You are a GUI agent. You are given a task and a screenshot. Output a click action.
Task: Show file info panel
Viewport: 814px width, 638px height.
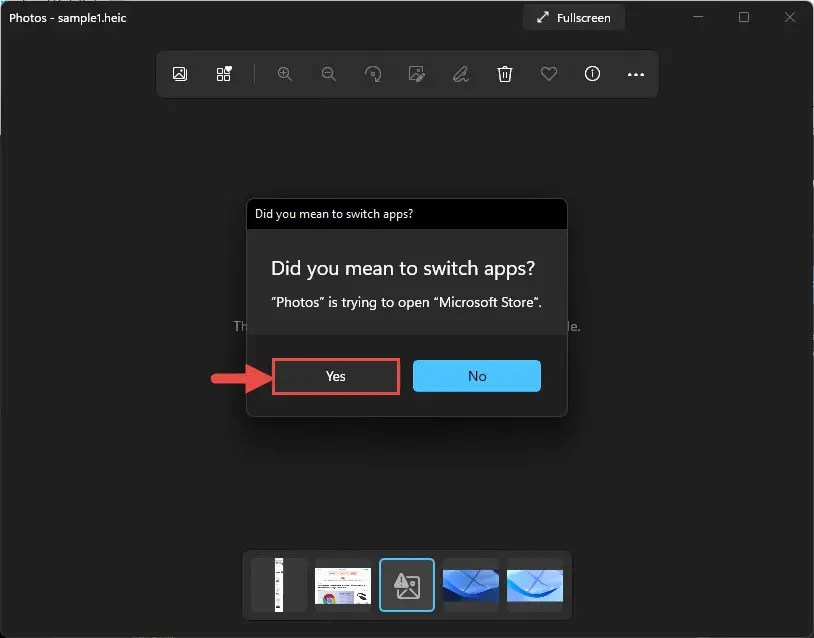click(x=592, y=74)
